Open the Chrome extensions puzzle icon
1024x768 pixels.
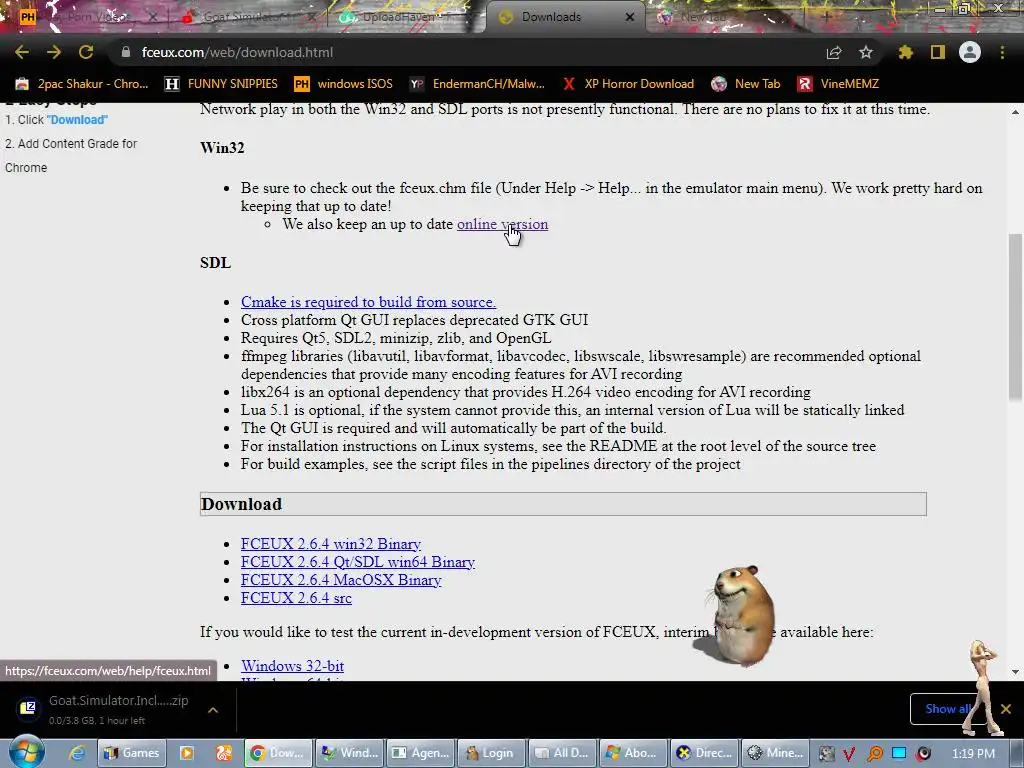pos(905,52)
